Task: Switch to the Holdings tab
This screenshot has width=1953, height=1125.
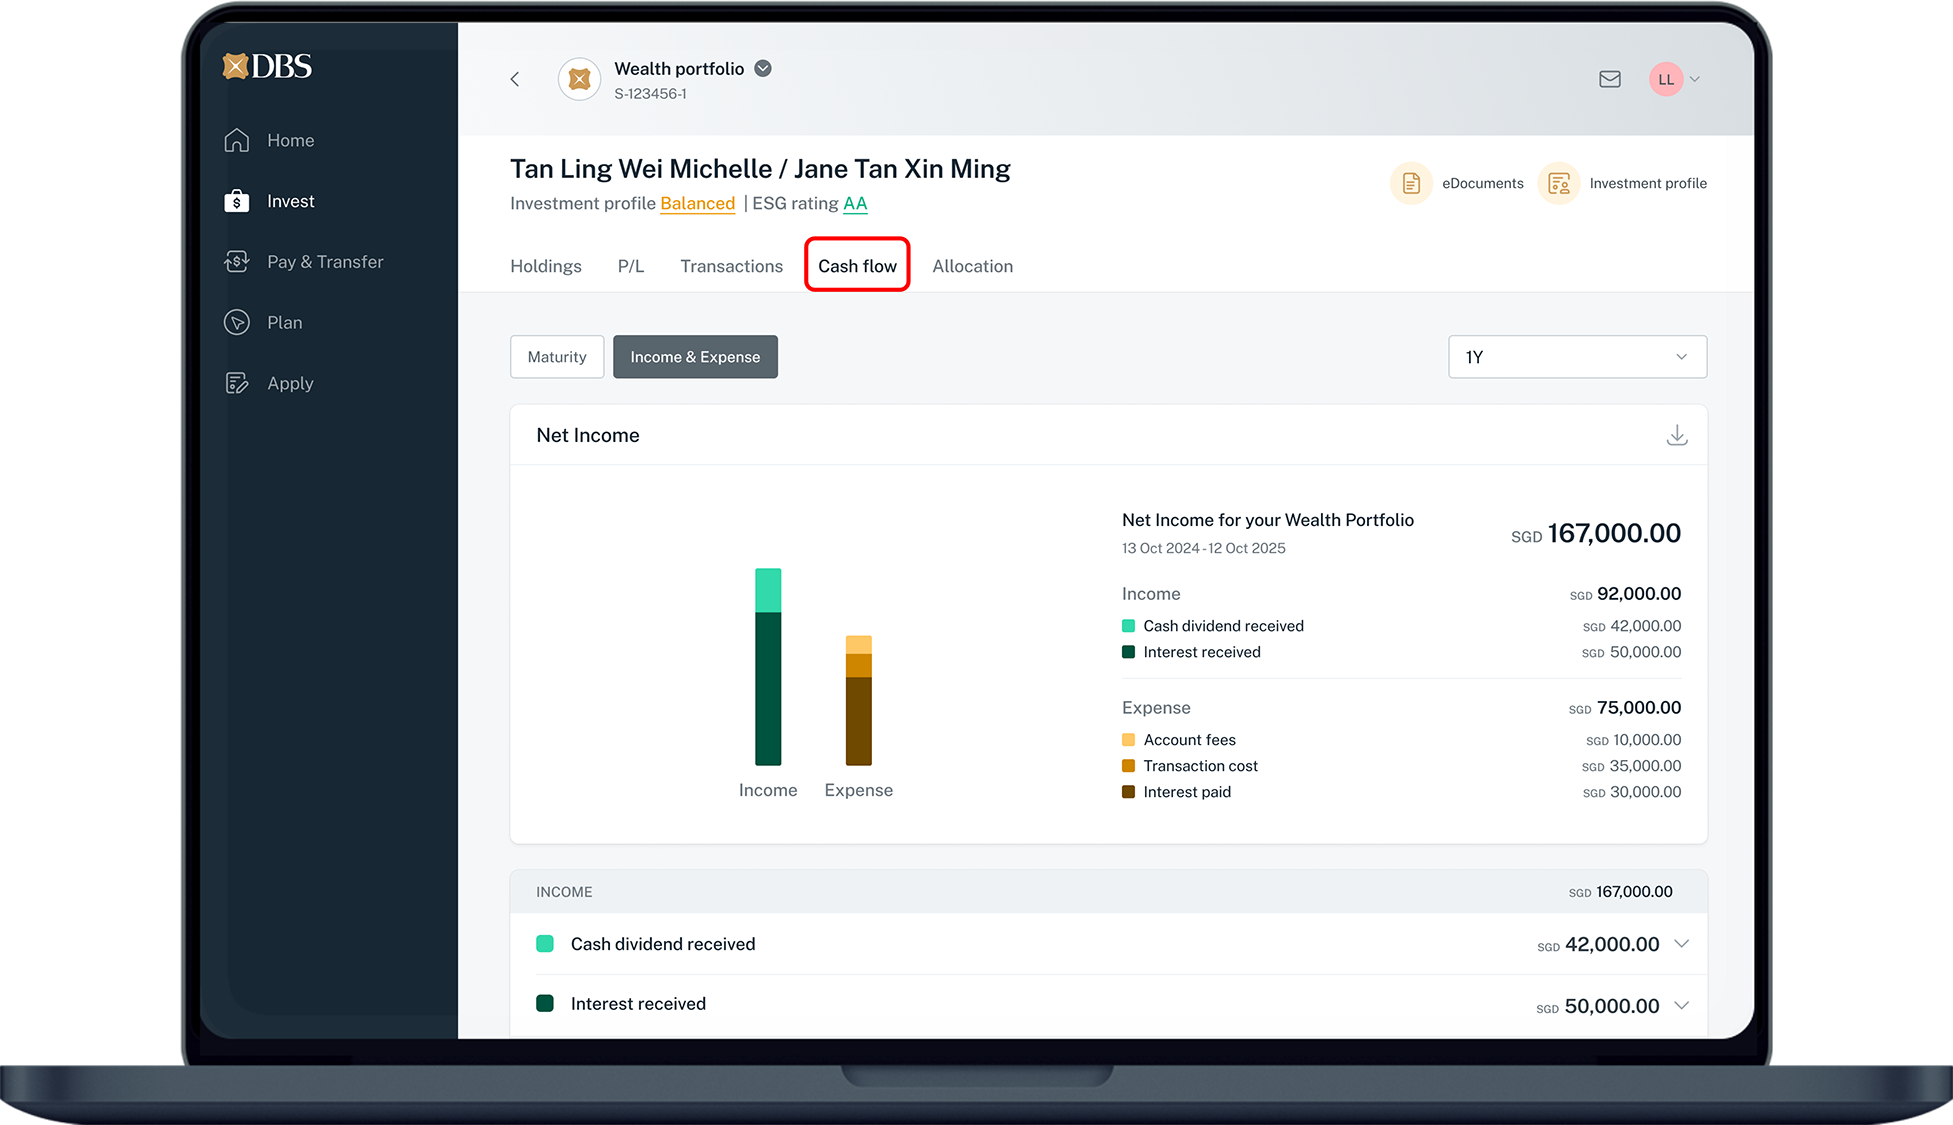Action: (546, 267)
